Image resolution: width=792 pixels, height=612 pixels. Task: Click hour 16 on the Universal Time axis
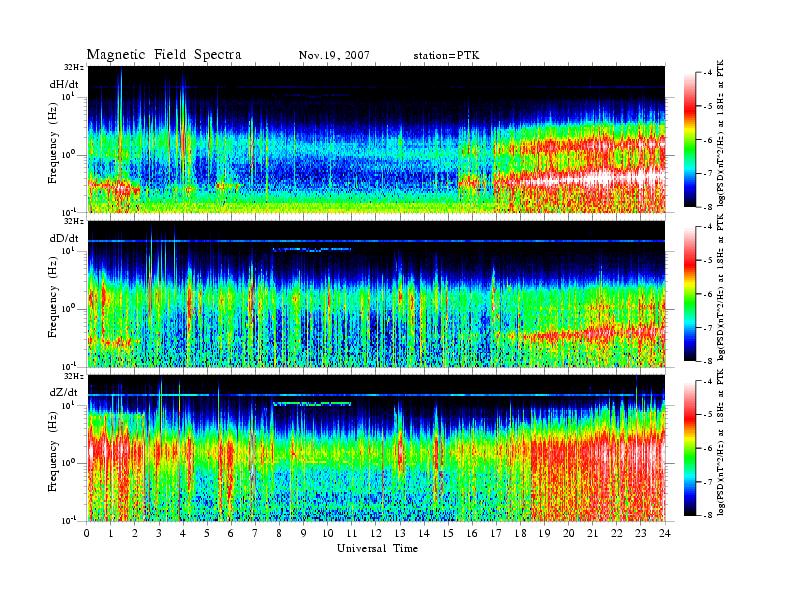click(x=472, y=534)
